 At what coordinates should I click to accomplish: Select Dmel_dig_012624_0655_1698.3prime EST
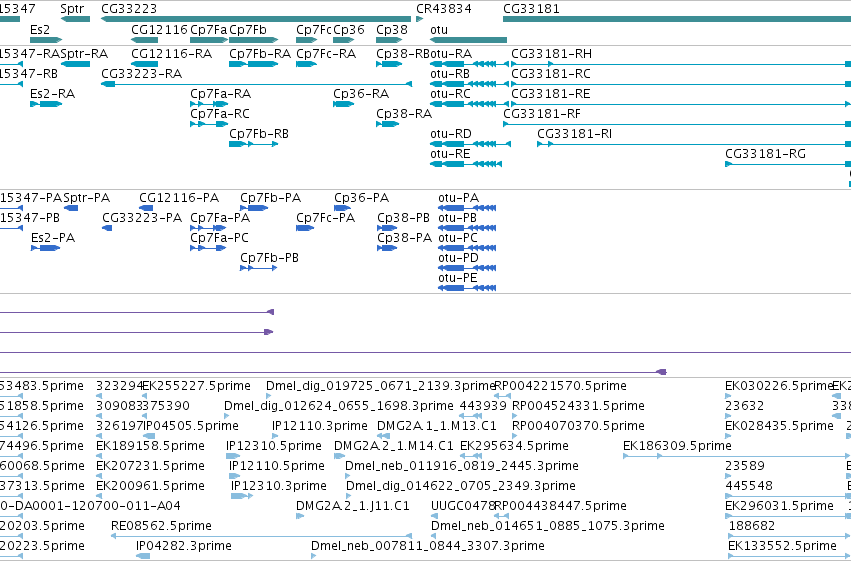coord(339,406)
